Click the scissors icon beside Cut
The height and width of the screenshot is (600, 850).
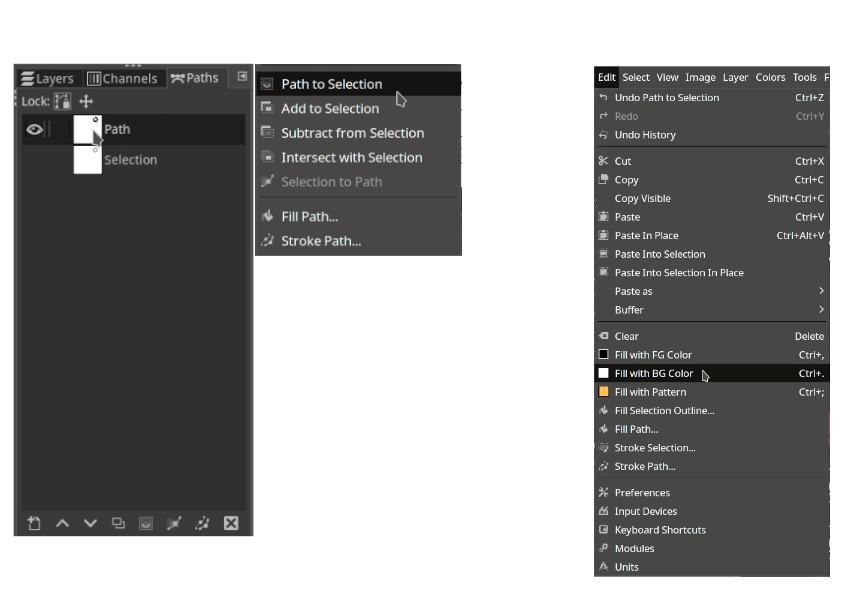click(603, 161)
